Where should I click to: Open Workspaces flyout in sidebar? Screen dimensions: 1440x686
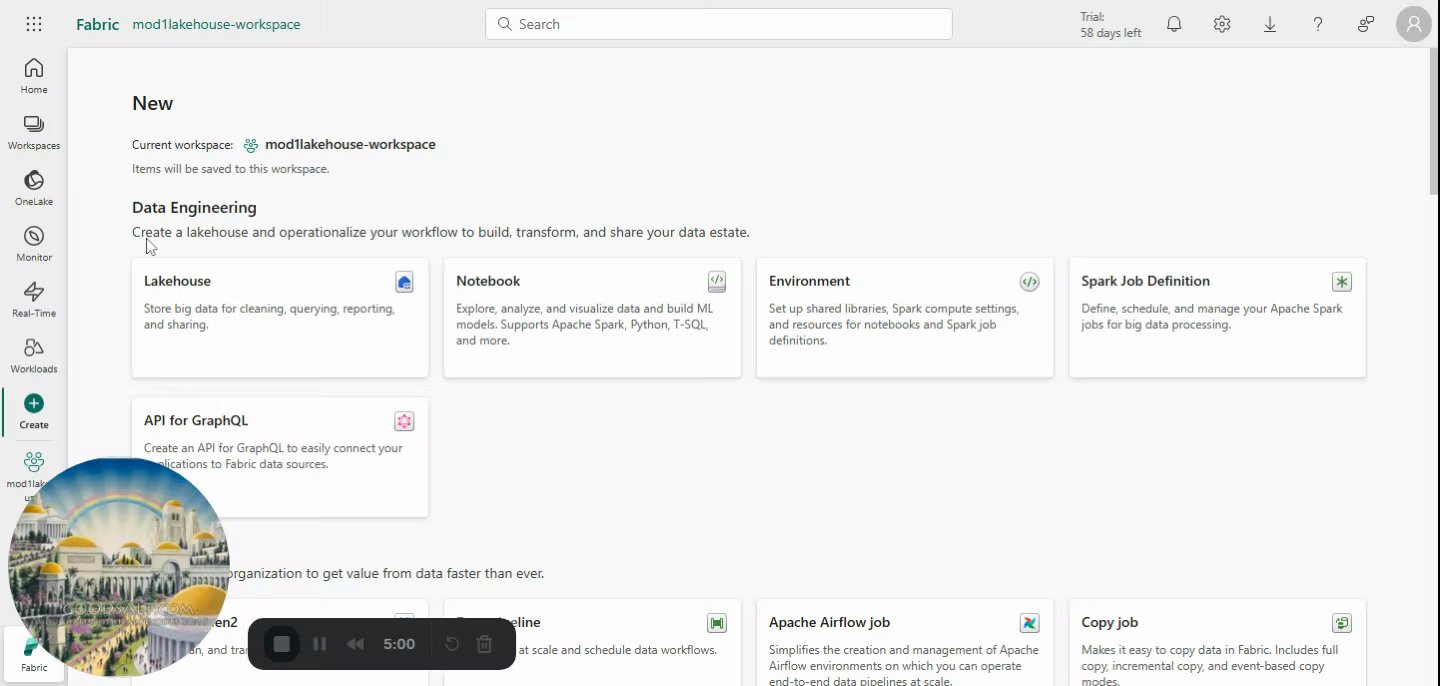(34, 131)
